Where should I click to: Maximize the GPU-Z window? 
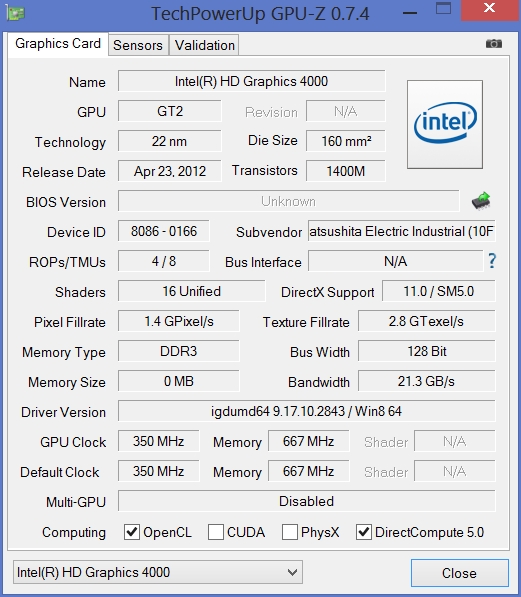click(x=443, y=9)
